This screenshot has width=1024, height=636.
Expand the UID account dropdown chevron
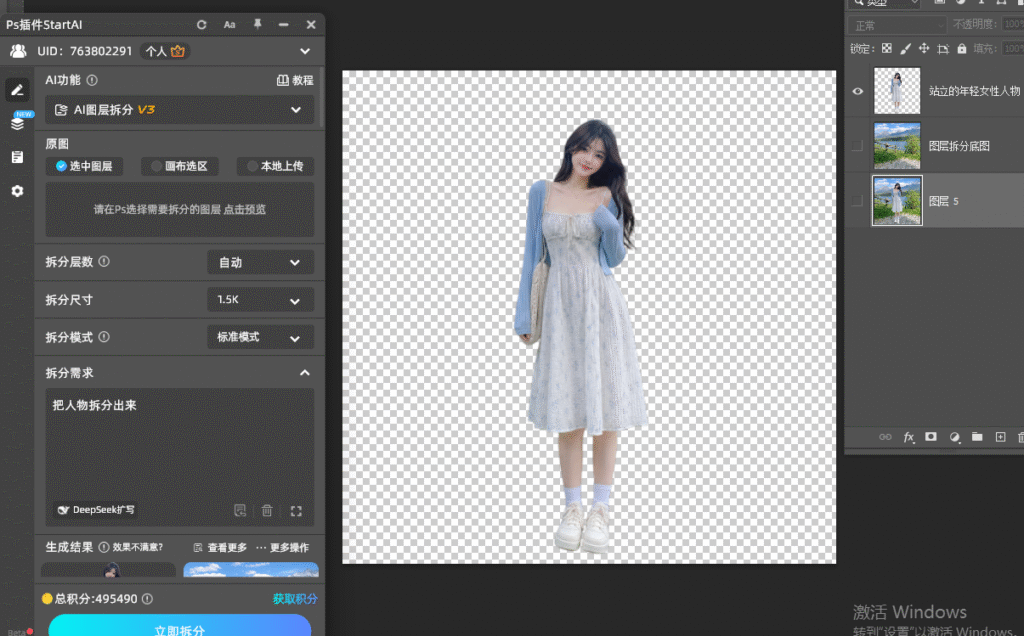[x=305, y=51]
